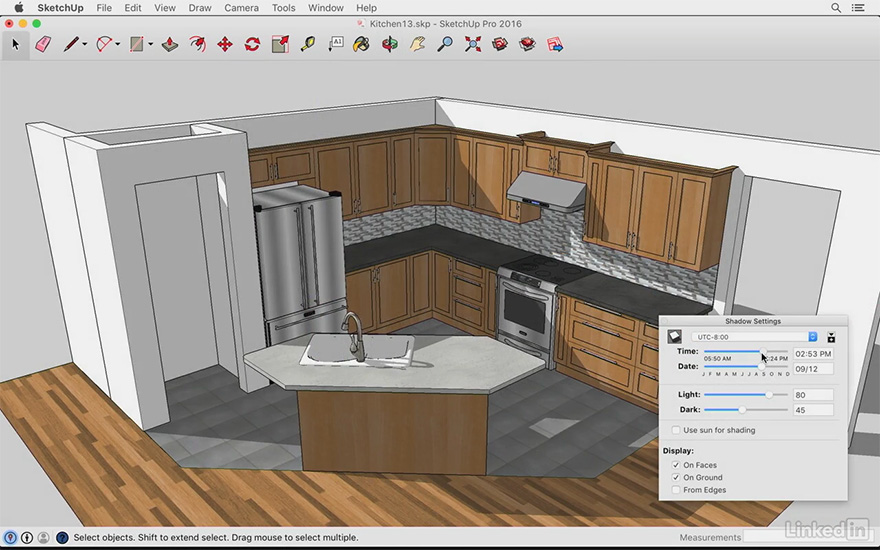This screenshot has width=880, height=550.
Task: Open the Extension Warehouse icon
Action: coord(527,44)
